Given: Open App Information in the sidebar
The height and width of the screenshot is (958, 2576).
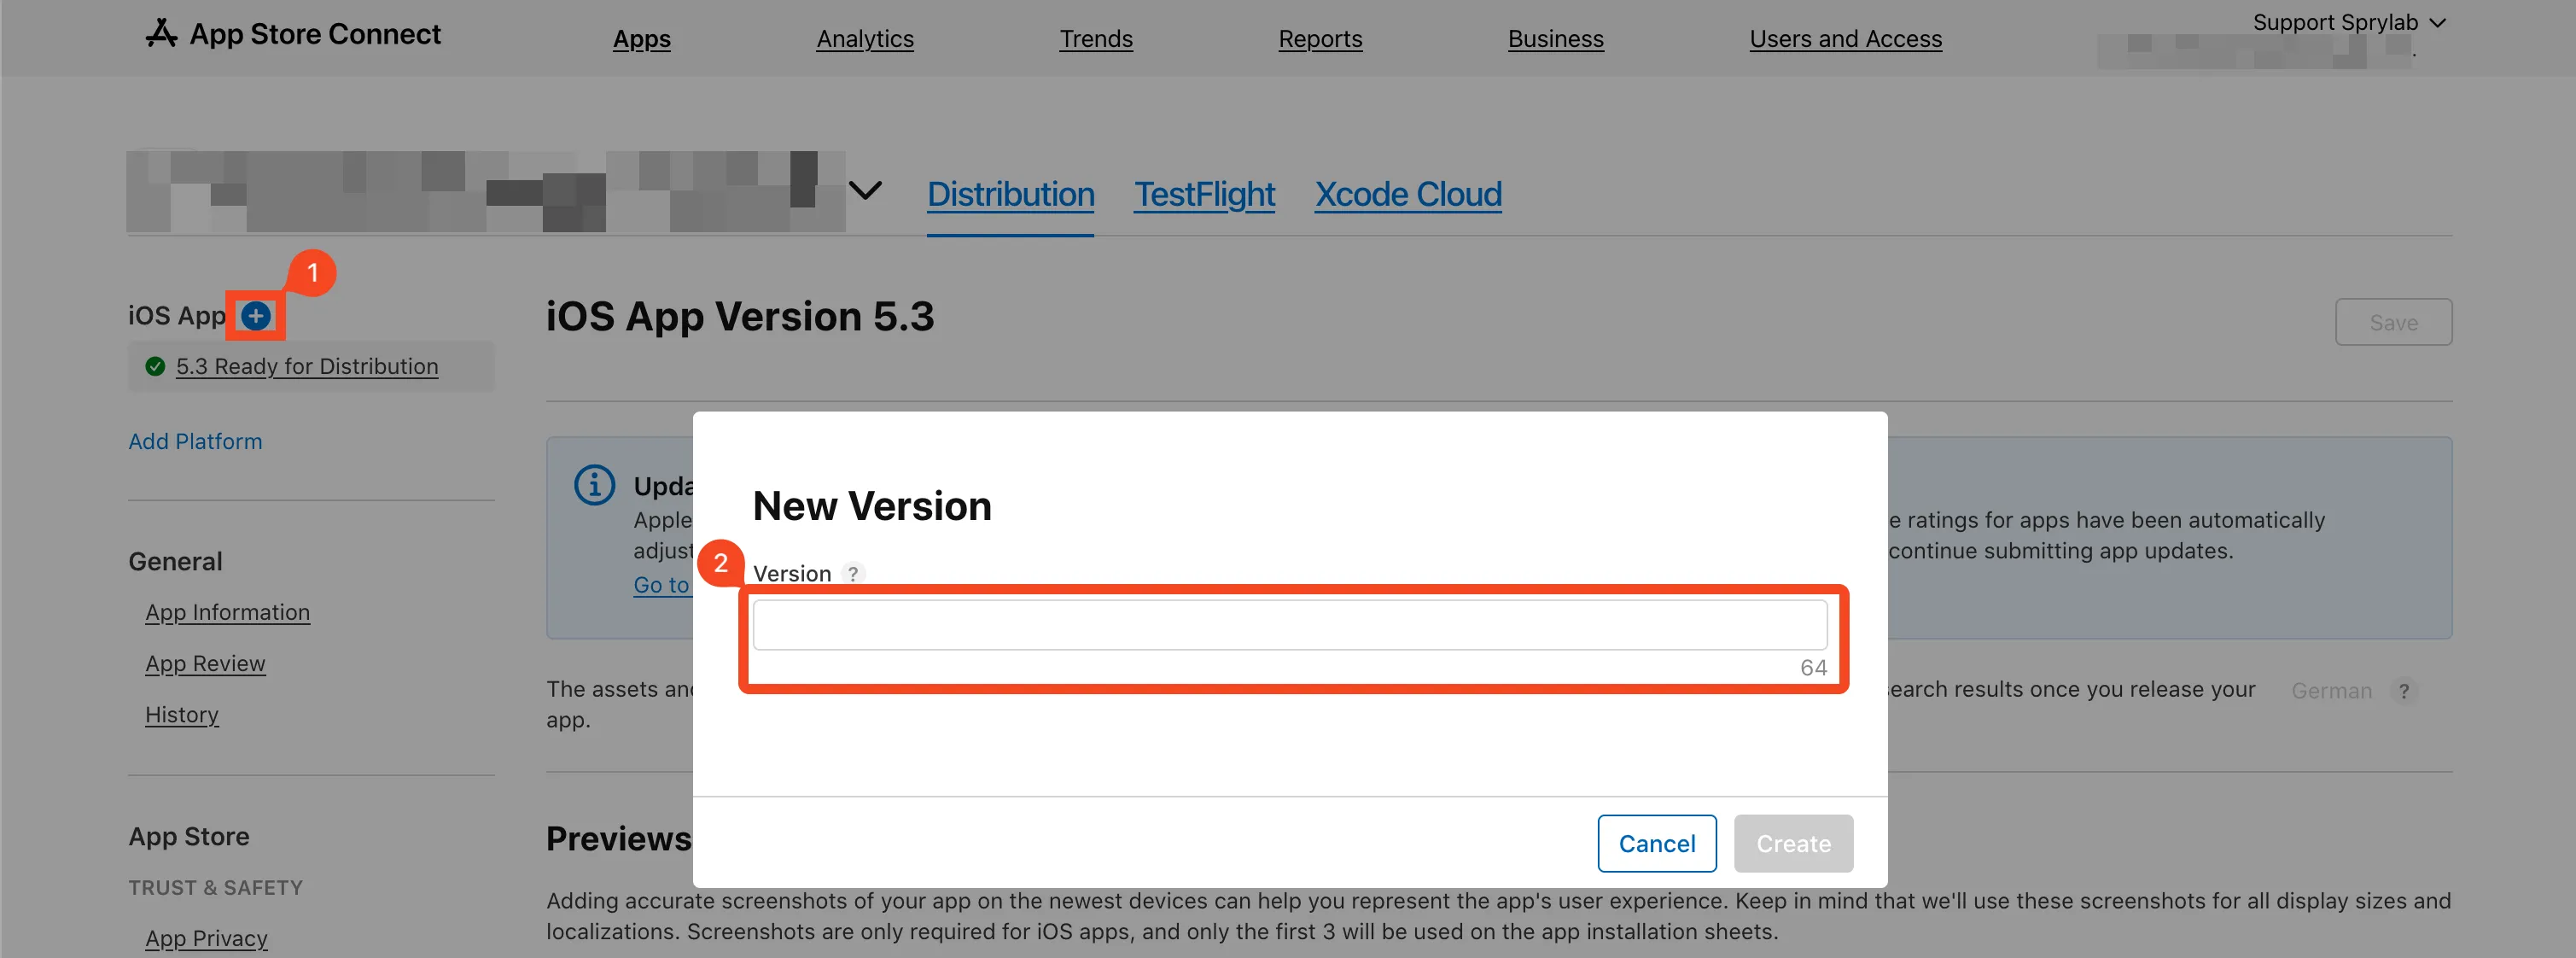Looking at the screenshot, I should coord(227,612).
